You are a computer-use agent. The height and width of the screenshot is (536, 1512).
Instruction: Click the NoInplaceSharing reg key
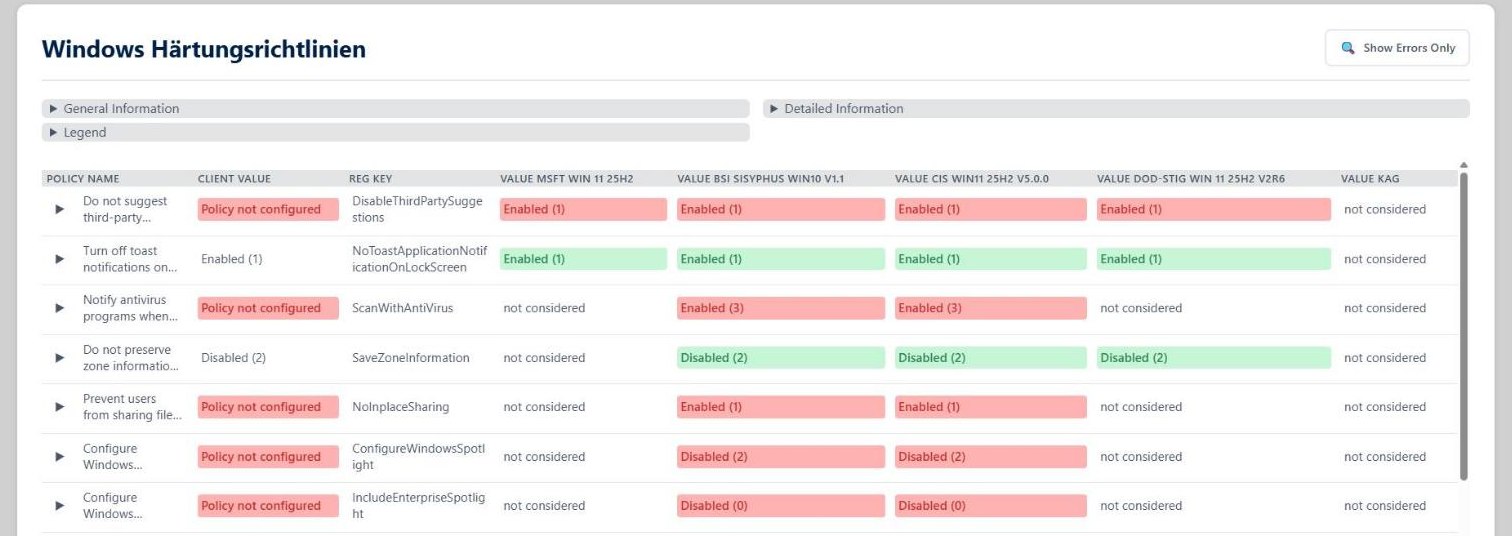(400, 407)
